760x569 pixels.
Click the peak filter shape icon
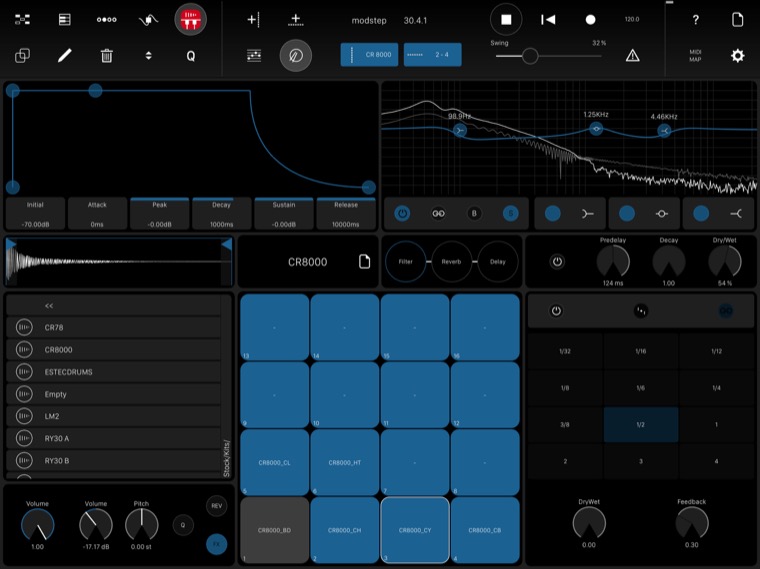[x=662, y=214]
